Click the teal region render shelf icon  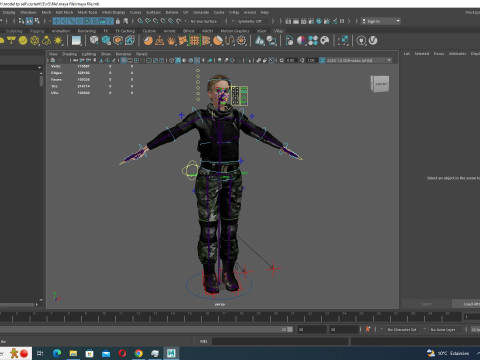(x=343, y=41)
